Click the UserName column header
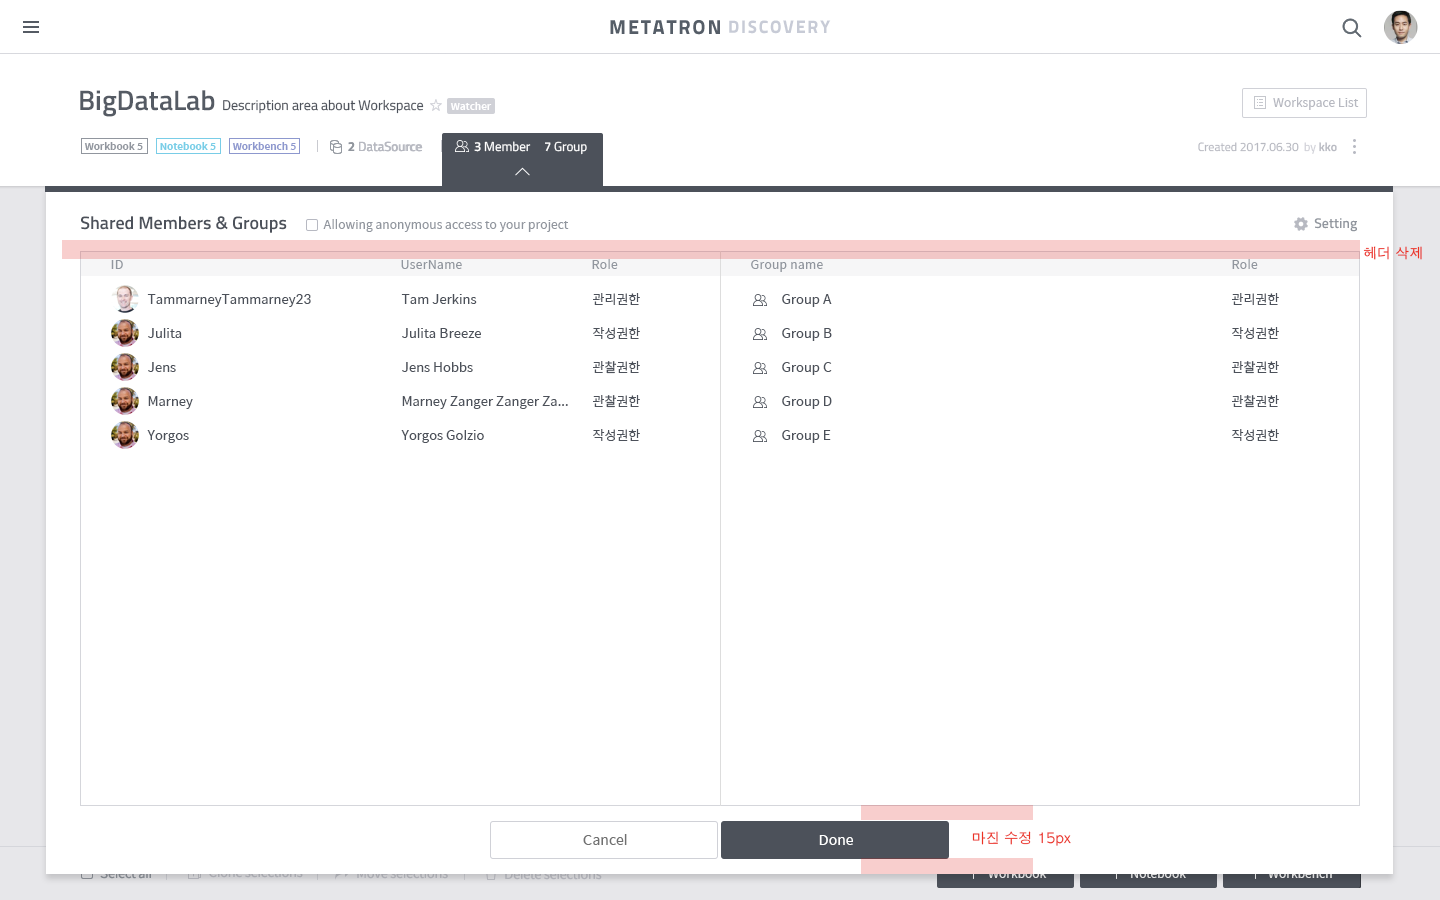Image resolution: width=1440 pixels, height=900 pixels. coord(431,265)
